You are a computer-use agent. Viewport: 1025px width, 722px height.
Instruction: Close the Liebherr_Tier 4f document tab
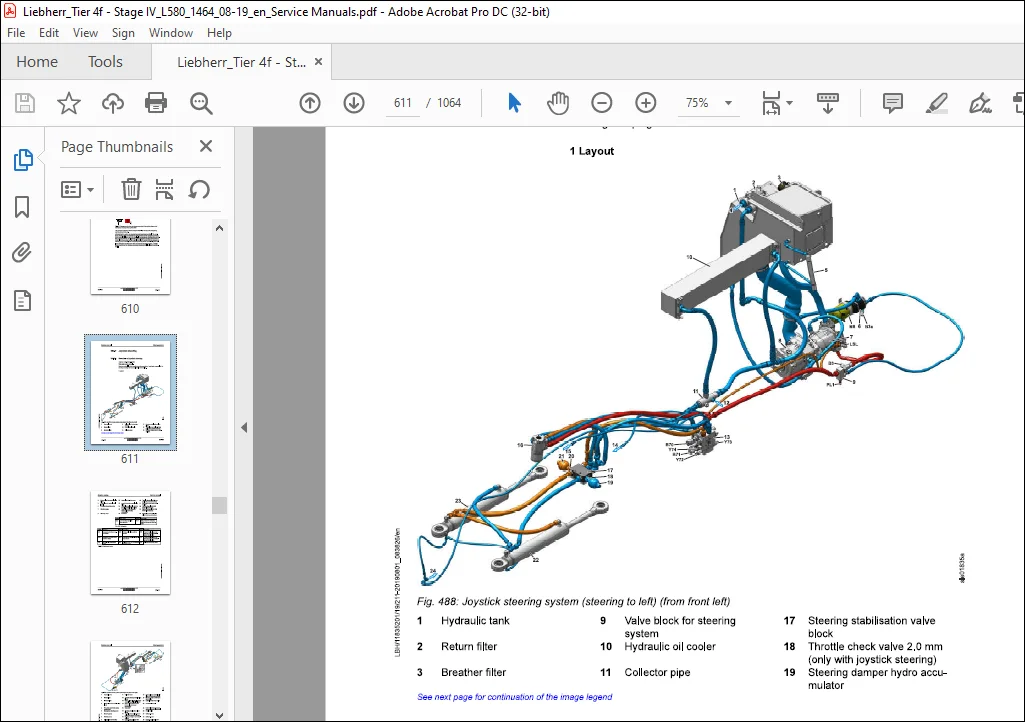click(x=318, y=61)
